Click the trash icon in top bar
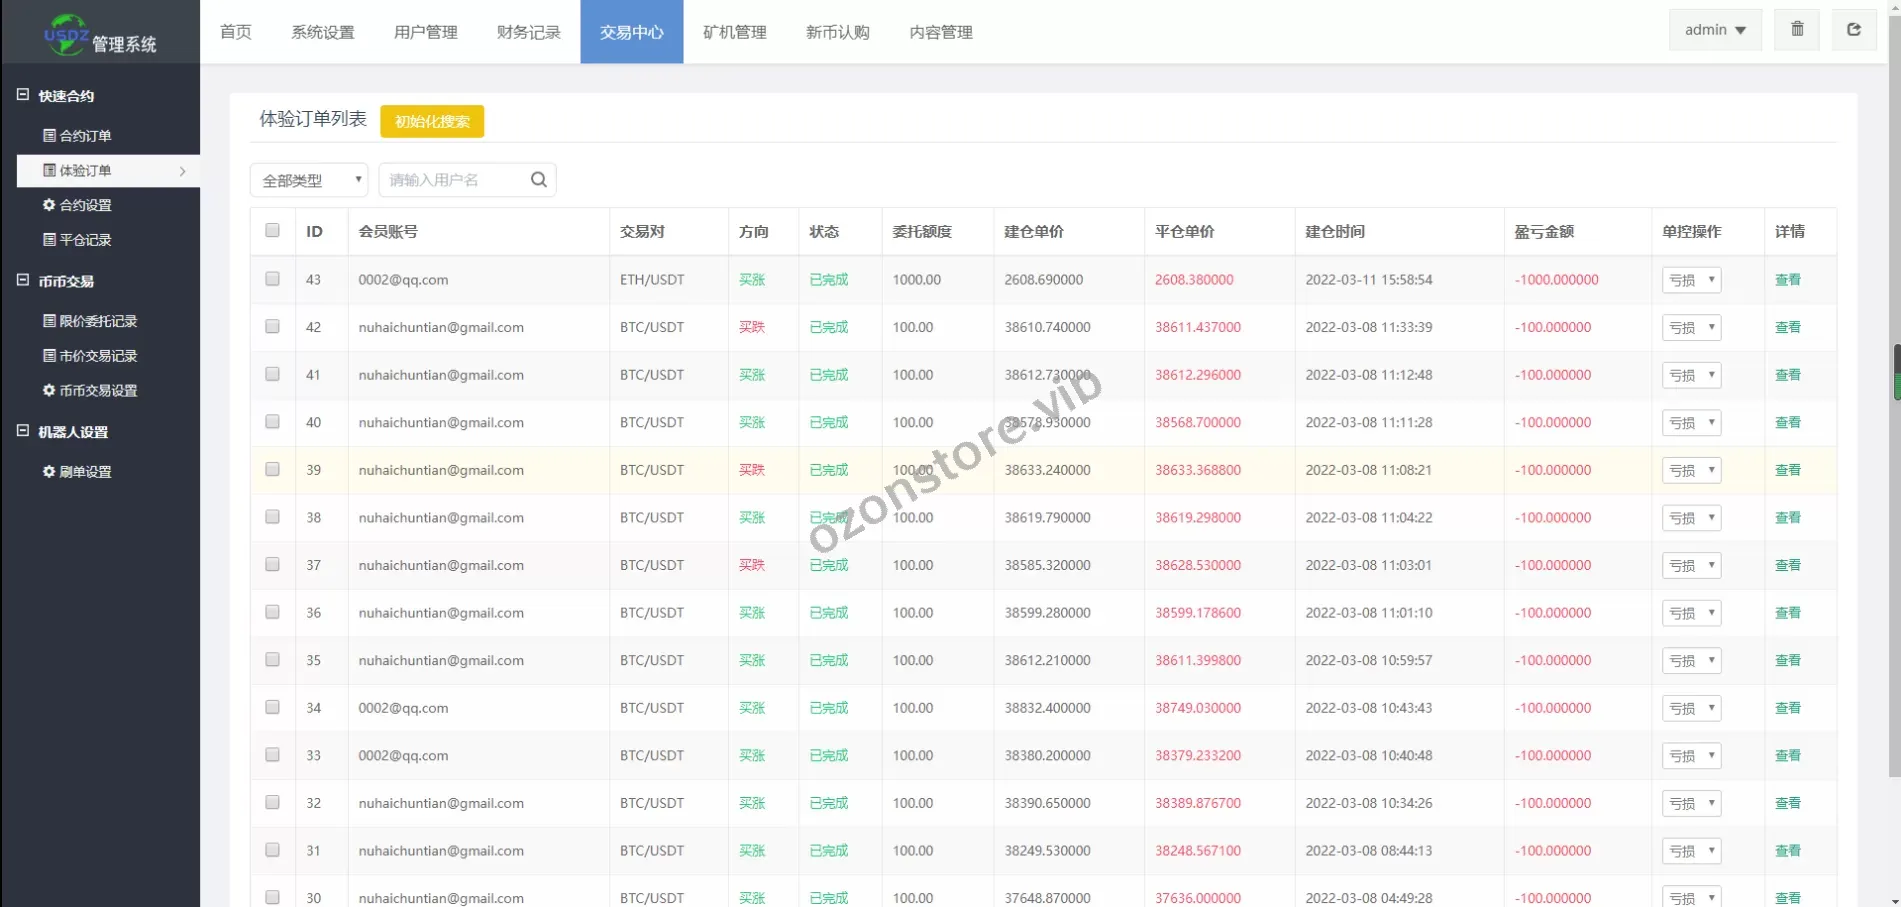Screen dimensions: 1901x907 (1797, 30)
